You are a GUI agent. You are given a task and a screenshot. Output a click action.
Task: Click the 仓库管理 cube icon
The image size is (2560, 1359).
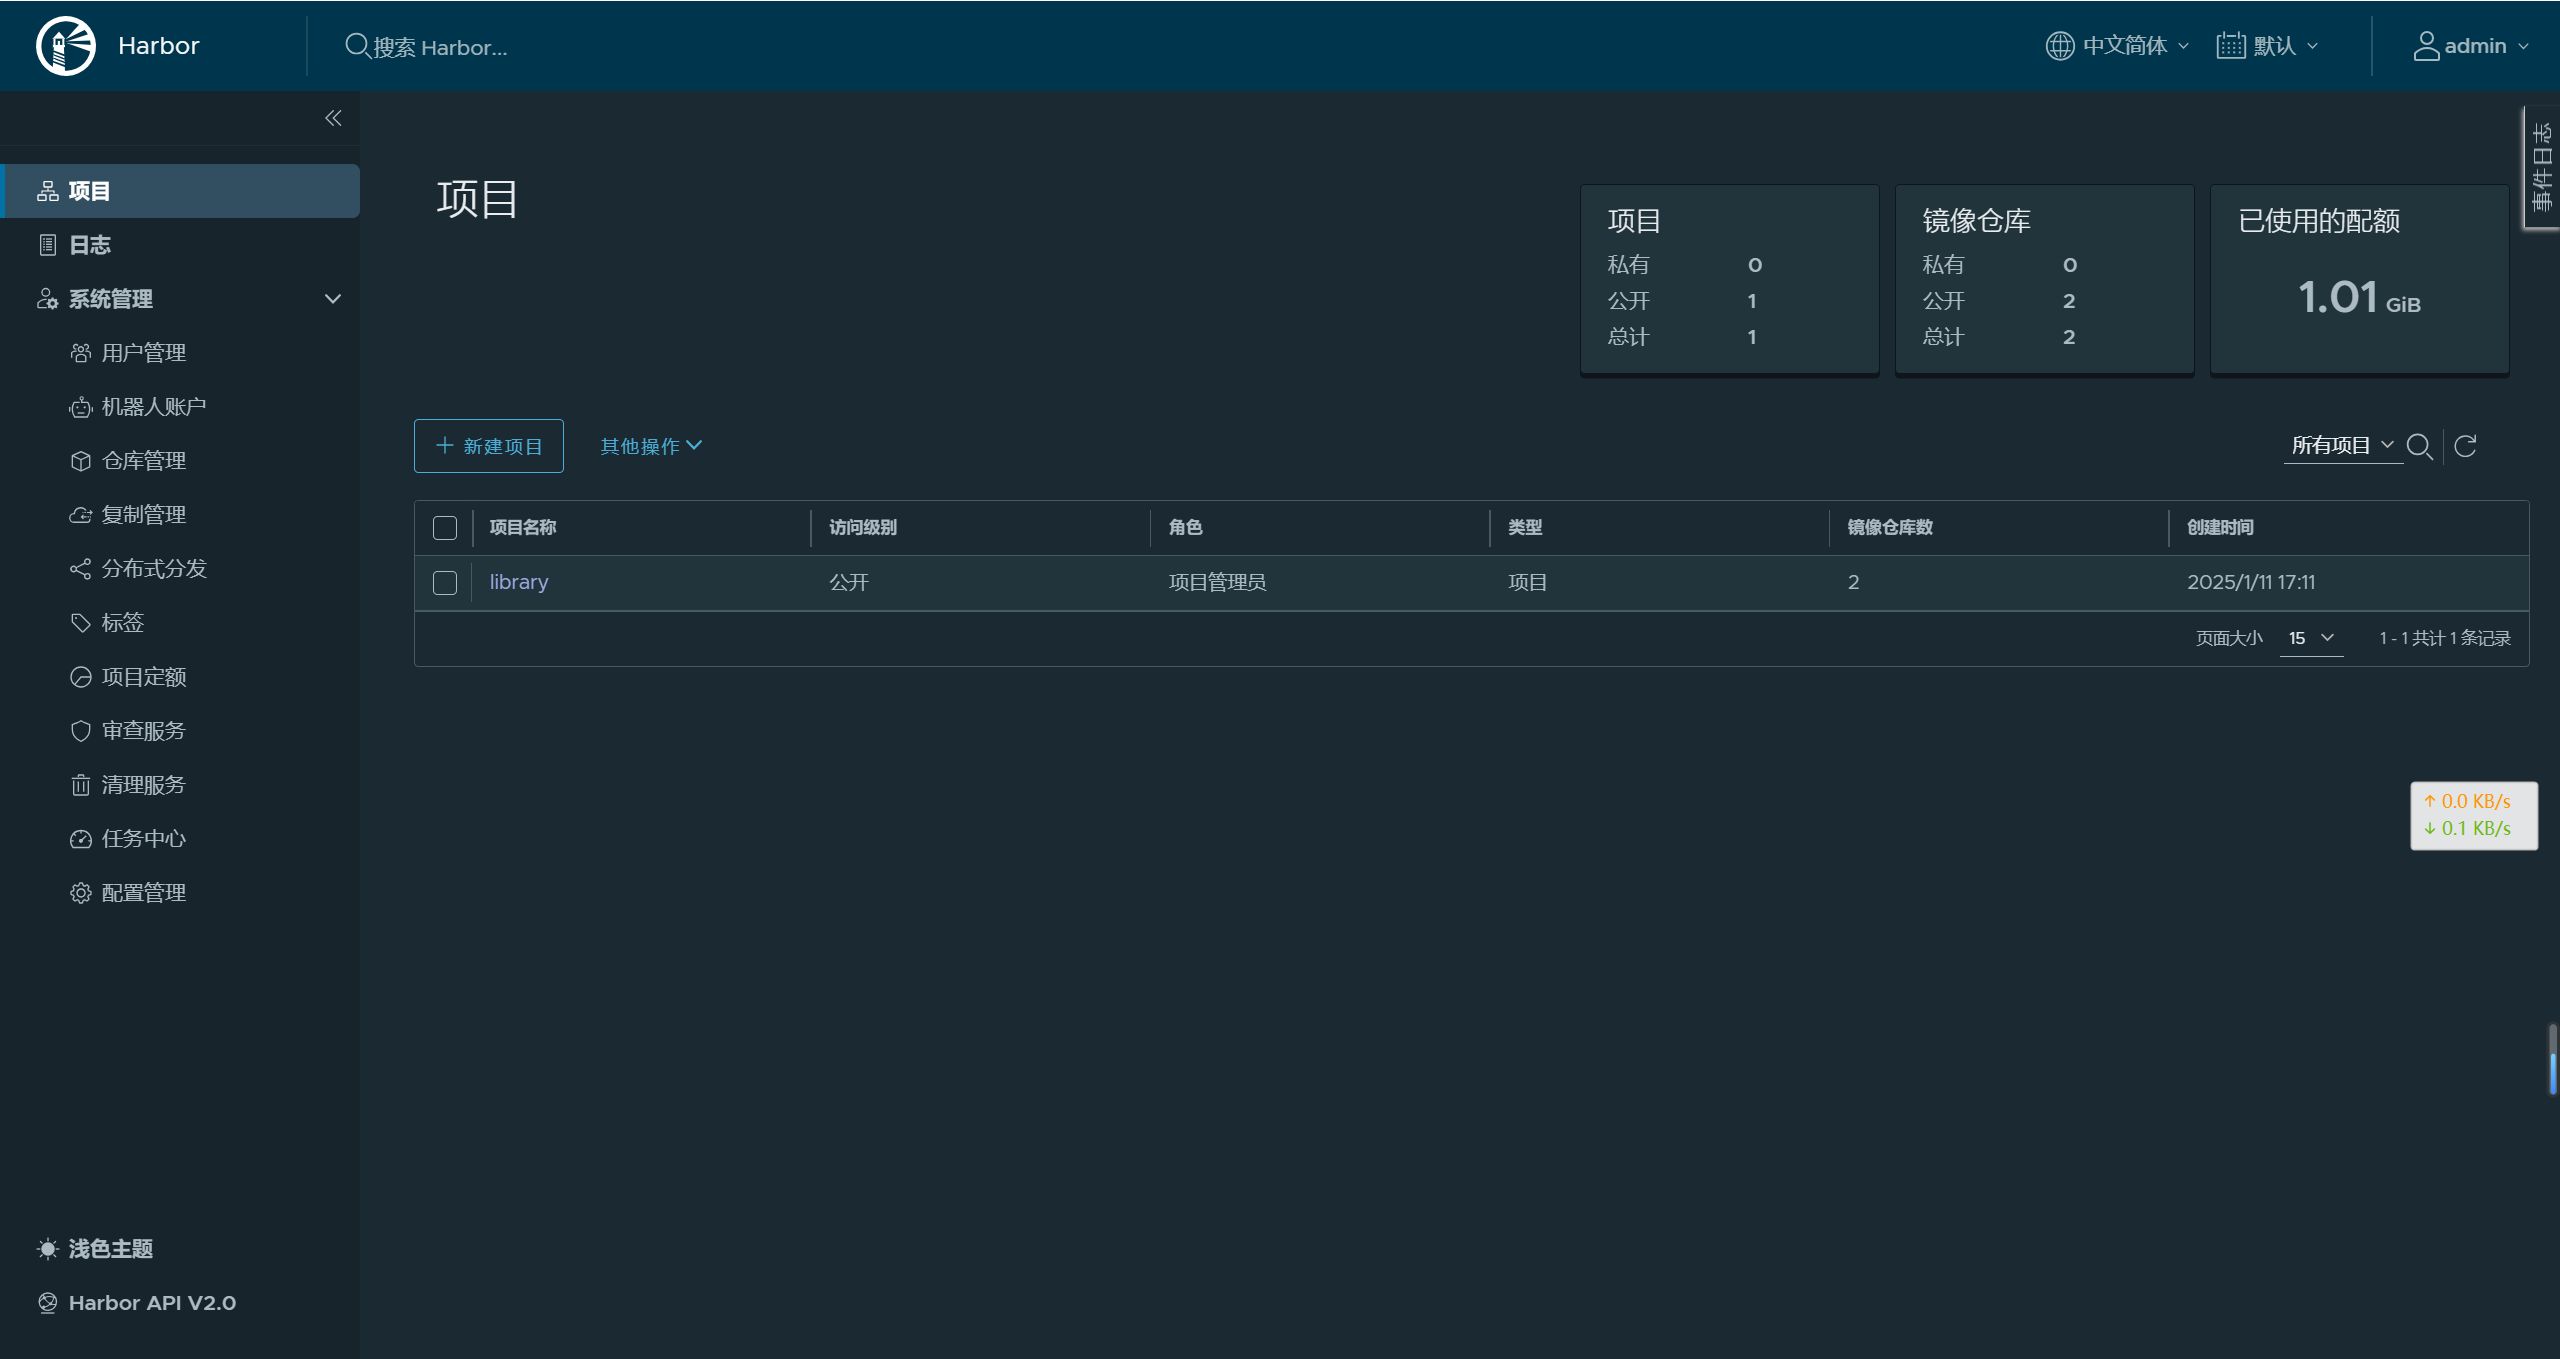pos(81,461)
